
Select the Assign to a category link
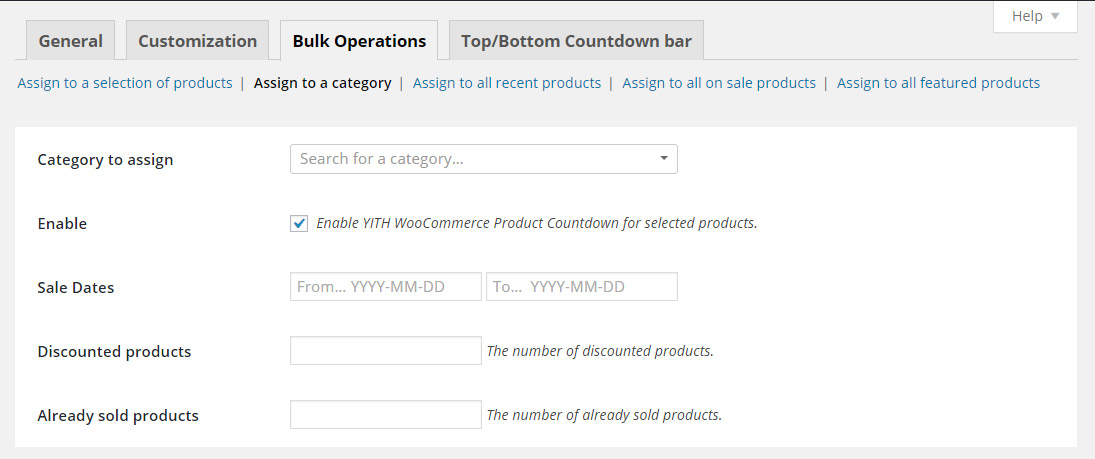(x=322, y=83)
